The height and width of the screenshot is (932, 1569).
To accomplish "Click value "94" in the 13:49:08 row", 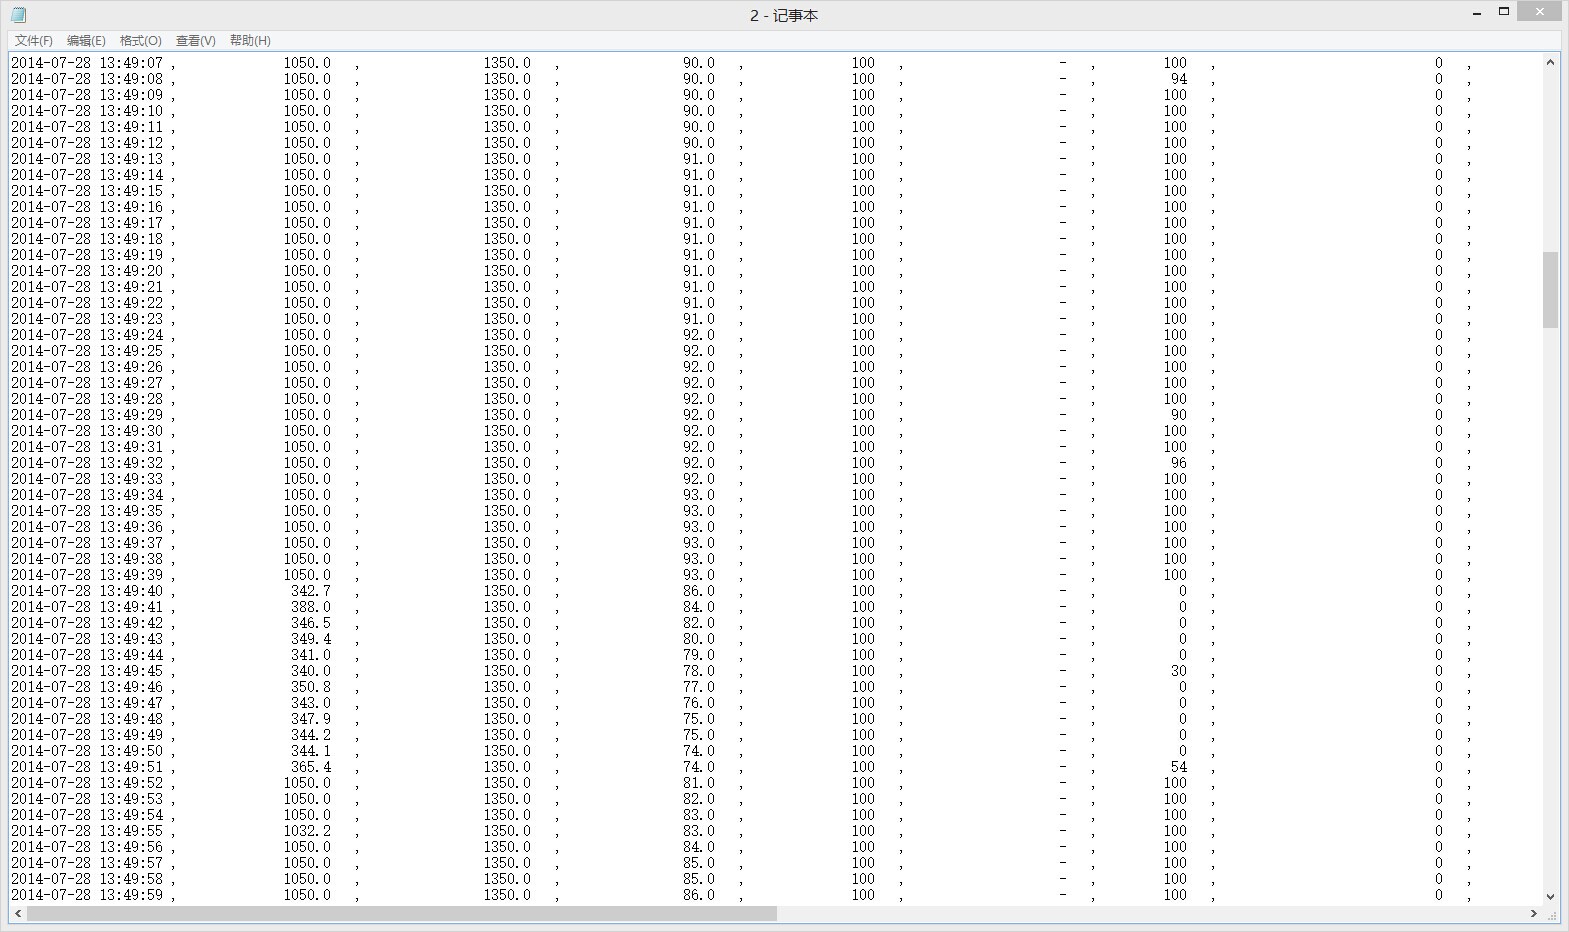I will pos(1179,79).
